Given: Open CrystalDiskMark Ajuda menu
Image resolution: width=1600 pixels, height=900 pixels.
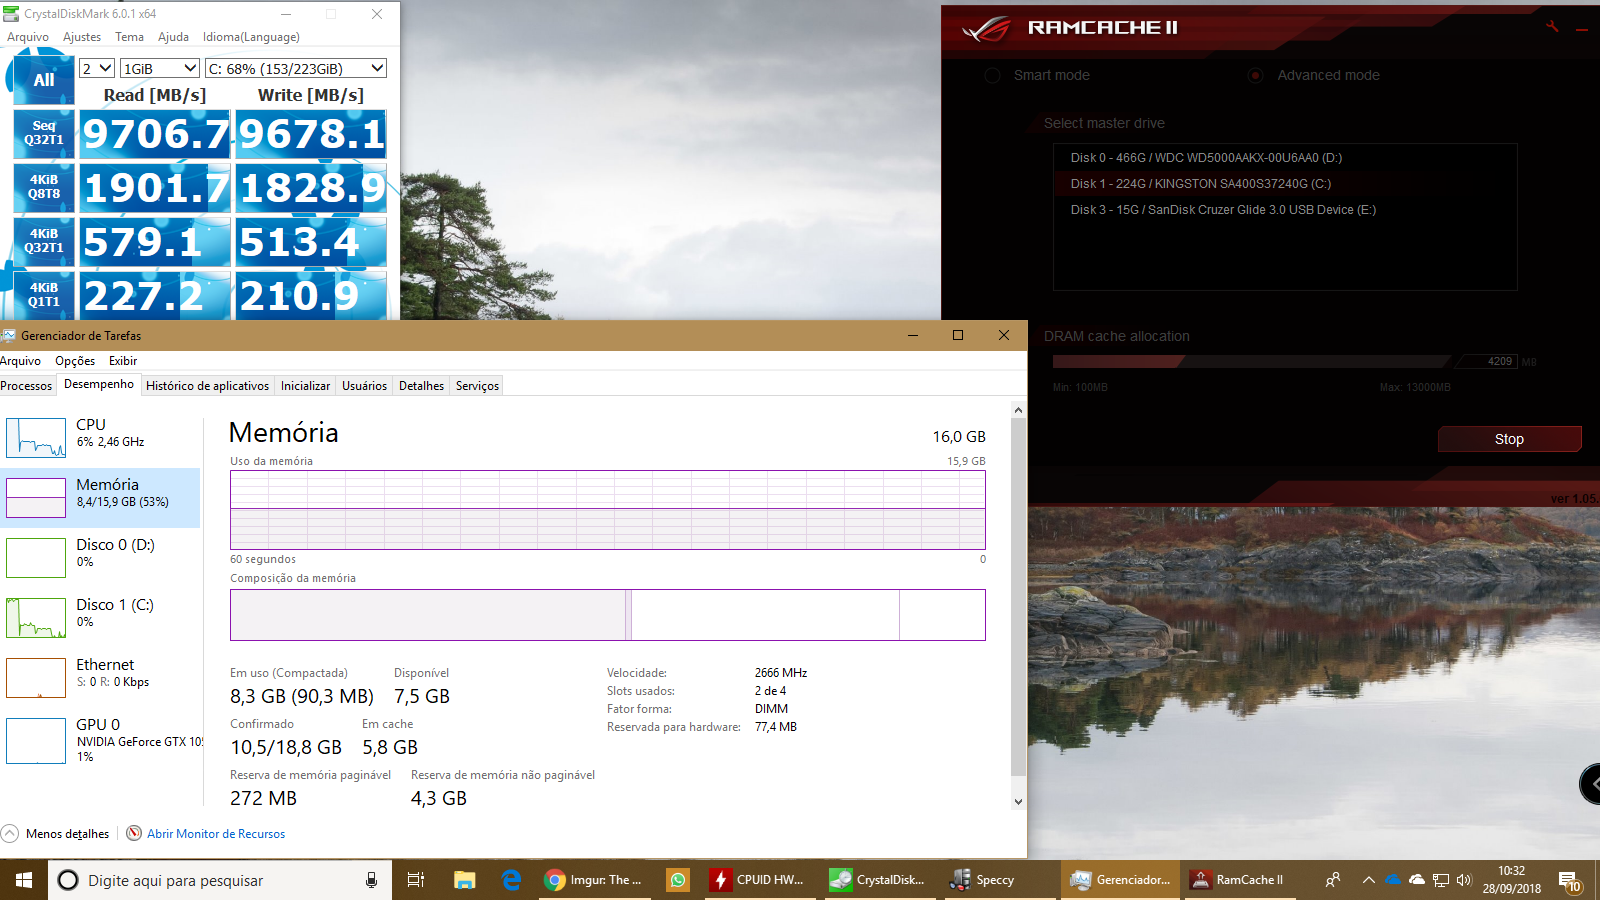Looking at the screenshot, I should click(x=173, y=37).
